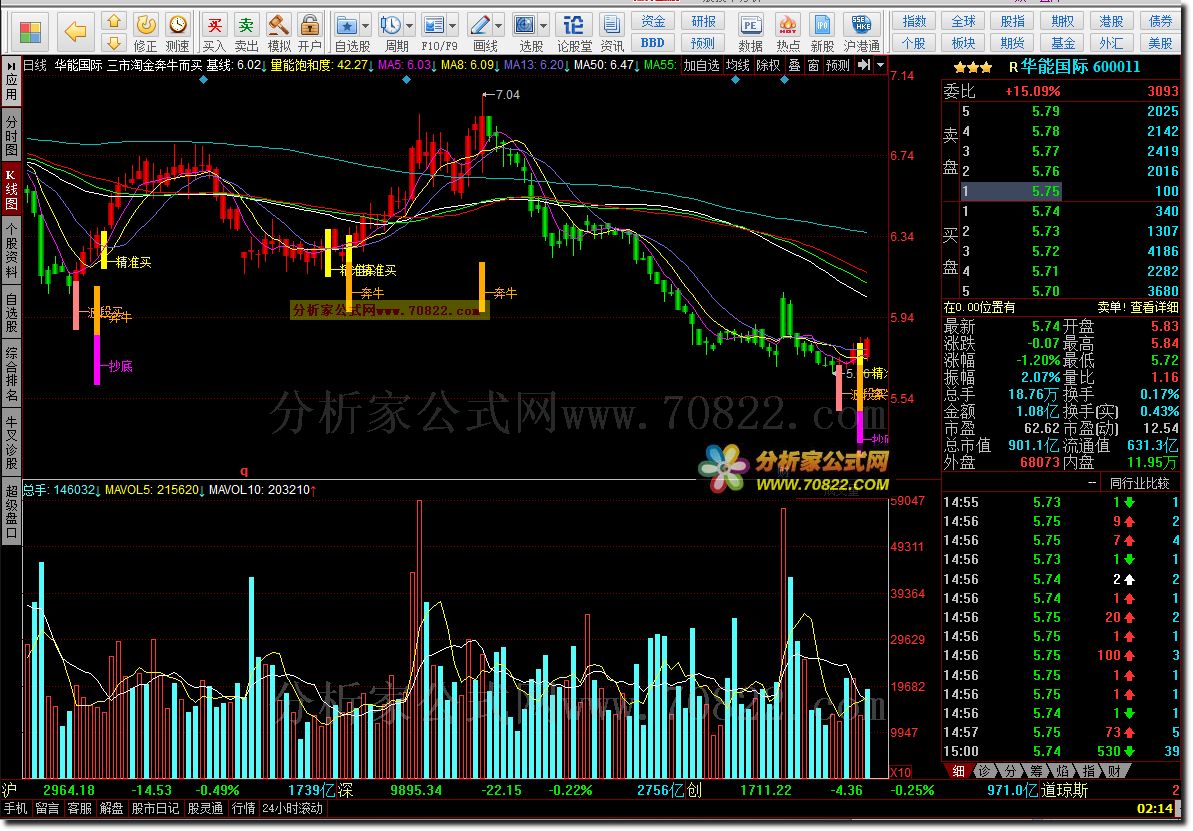Click the down arrow toolbar icon
1193x831 pixels.
pos(114,43)
